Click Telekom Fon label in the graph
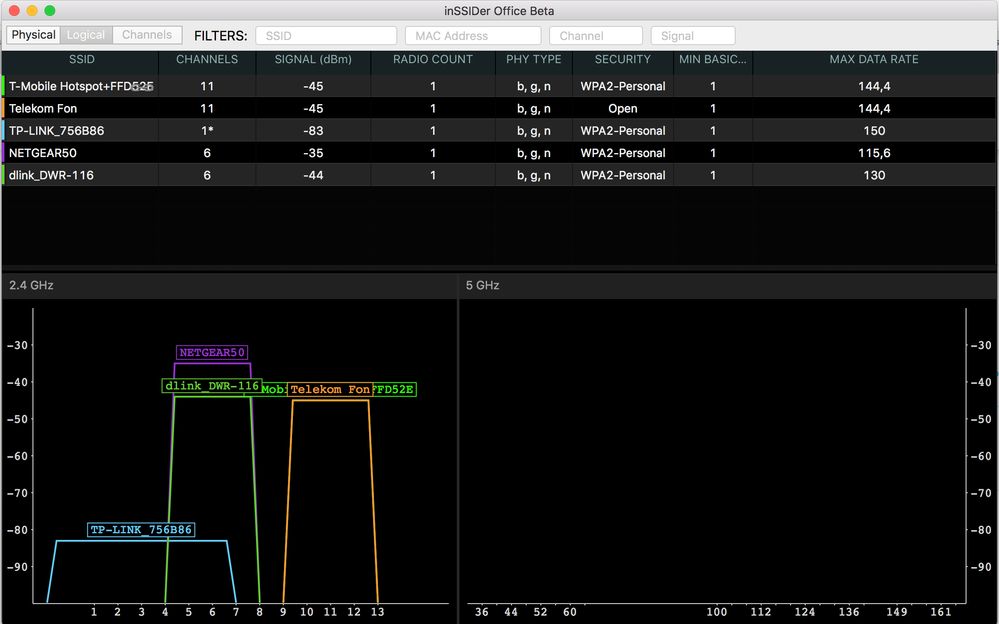999x624 pixels. (x=330, y=389)
